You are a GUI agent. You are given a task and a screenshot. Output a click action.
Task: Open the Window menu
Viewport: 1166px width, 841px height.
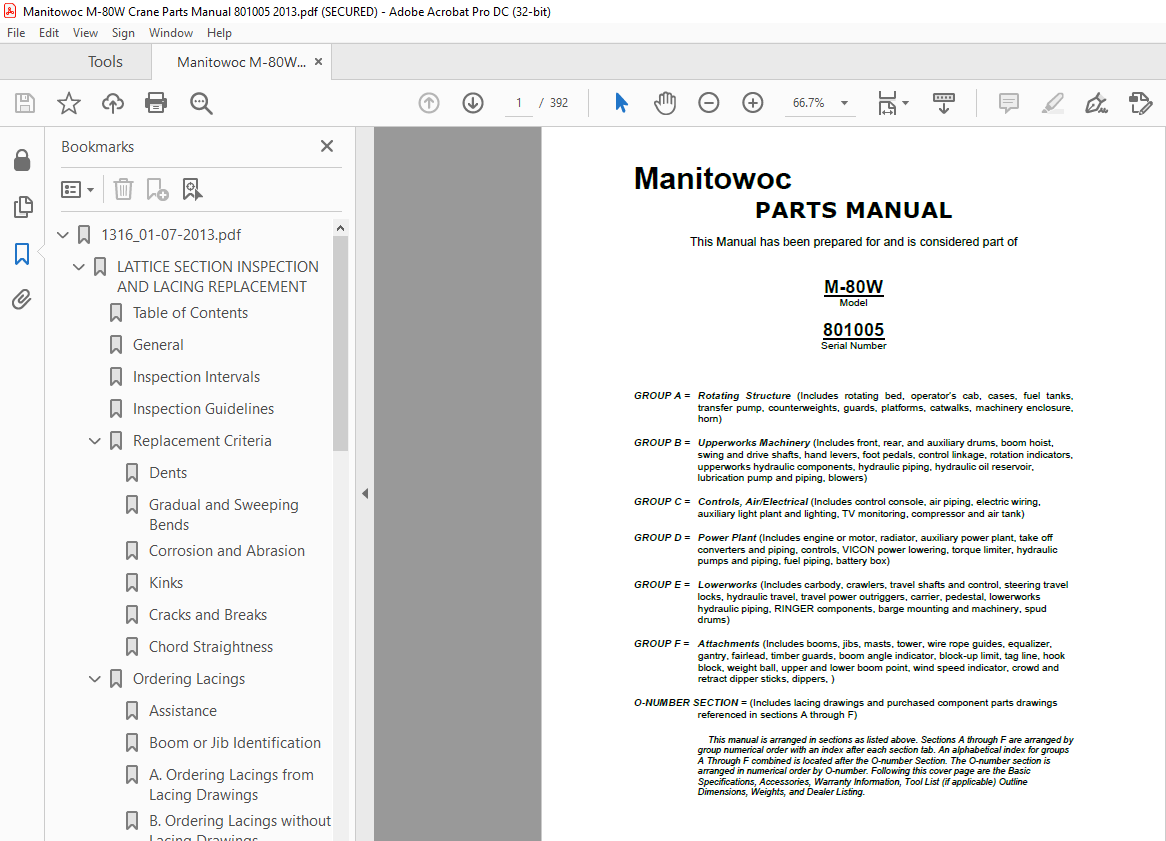click(x=170, y=33)
